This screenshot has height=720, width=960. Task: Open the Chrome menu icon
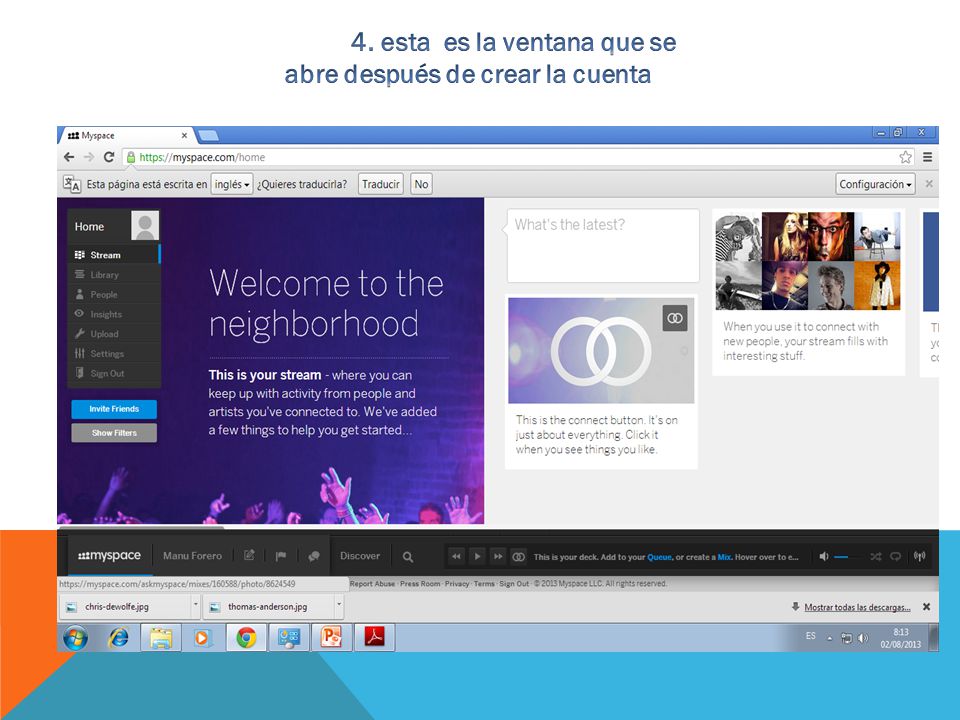pyautogui.click(x=928, y=157)
